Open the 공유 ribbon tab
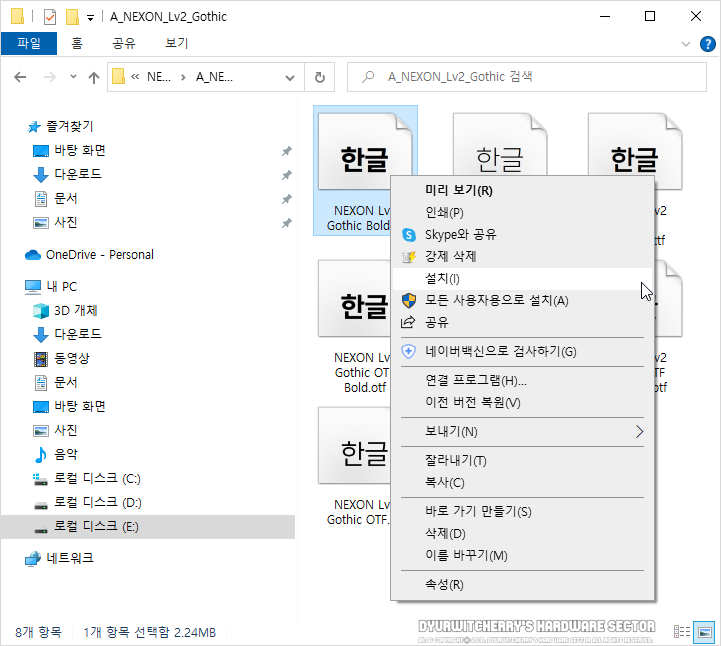The width and height of the screenshot is (721, 646). (x=124, y=44)
